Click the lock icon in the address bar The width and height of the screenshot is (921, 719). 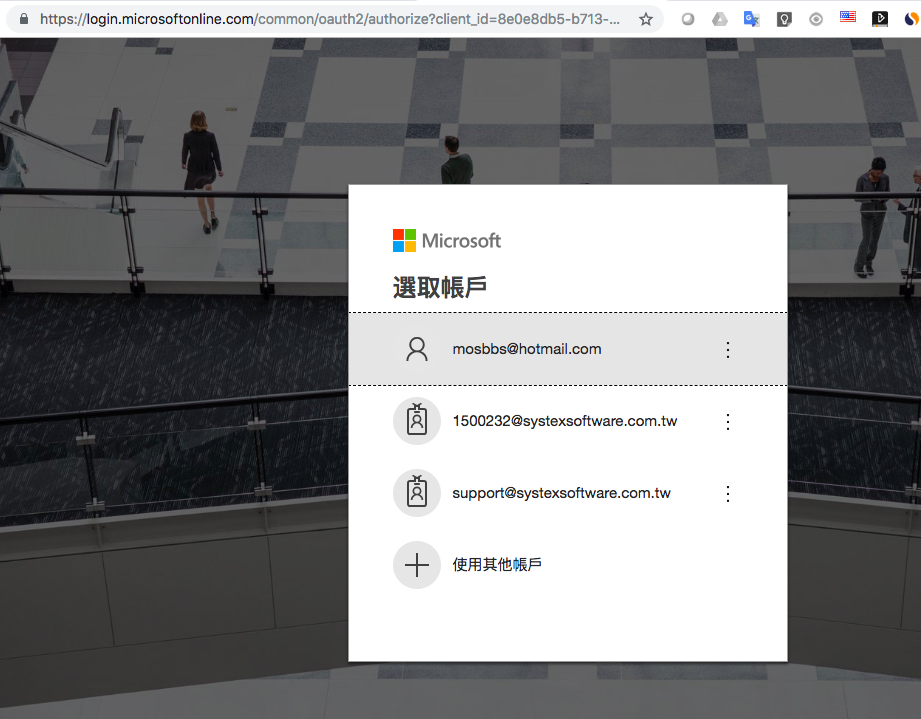[x=24, y=19]
